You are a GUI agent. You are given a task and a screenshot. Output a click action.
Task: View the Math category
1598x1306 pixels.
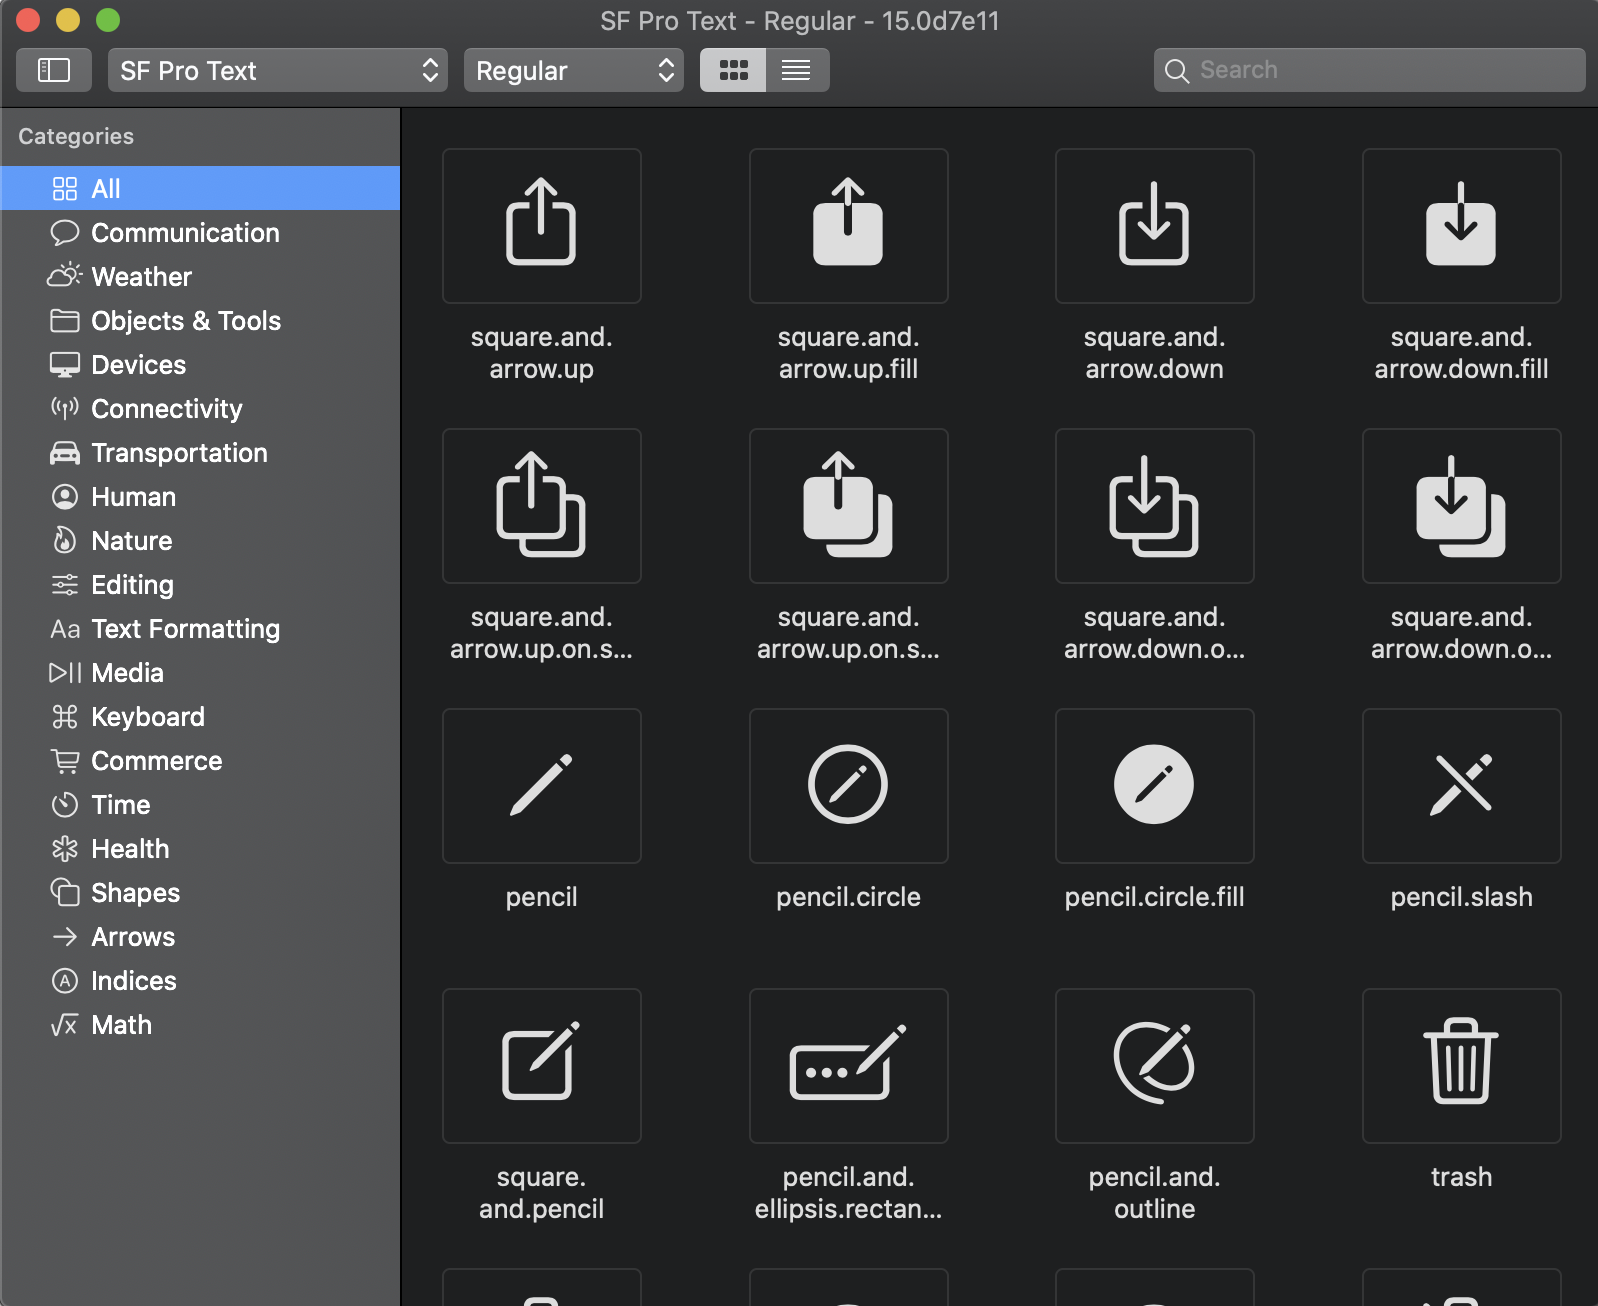pyautogui.click(x=200, y=1024)
